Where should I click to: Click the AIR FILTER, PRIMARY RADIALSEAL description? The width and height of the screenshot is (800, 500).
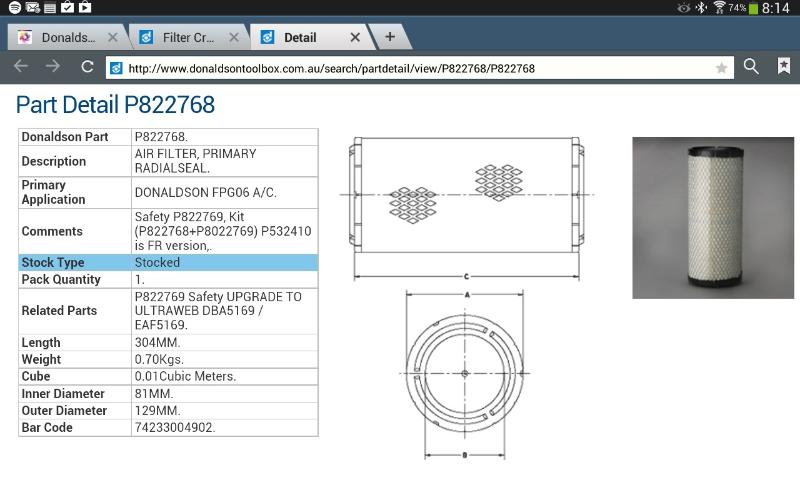click(x=224, y=161)
